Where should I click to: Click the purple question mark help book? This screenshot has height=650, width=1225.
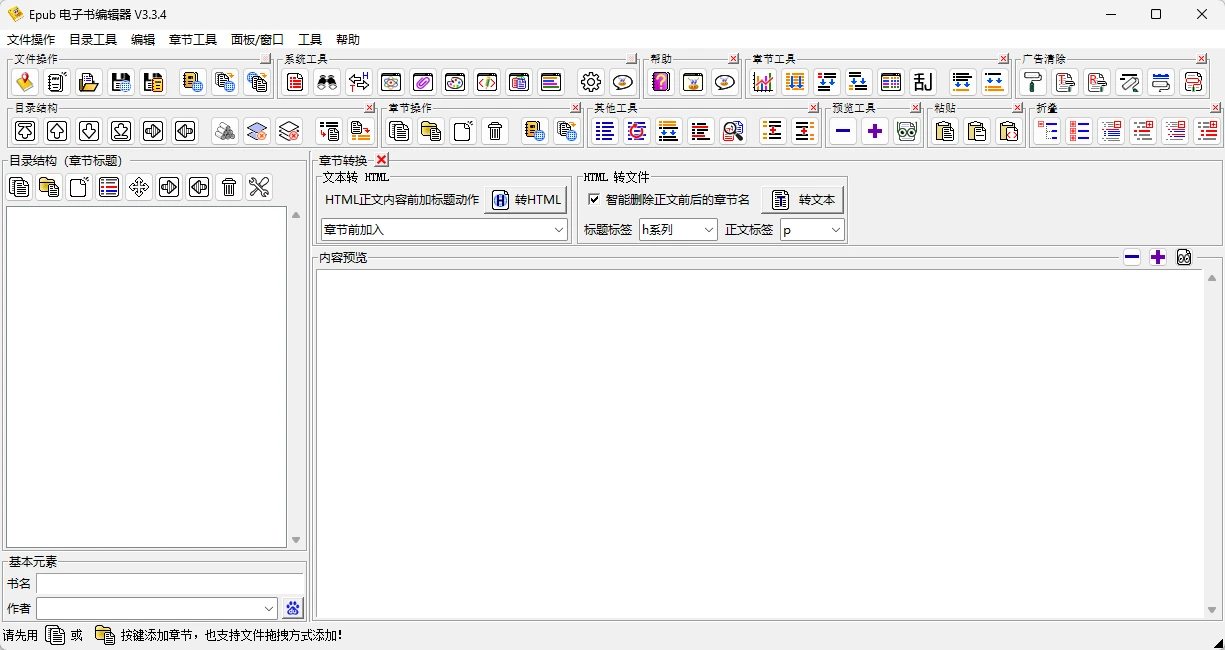(661, 82)
